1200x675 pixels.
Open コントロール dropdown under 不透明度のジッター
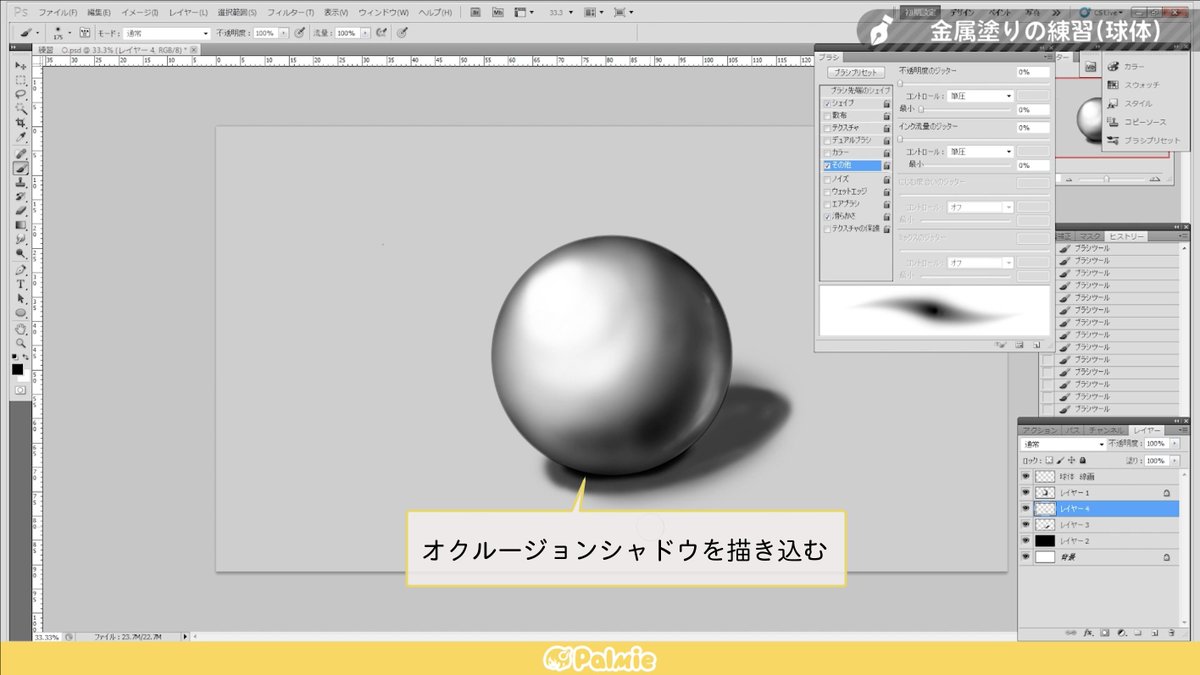pyautogui.click(x=980, y=96)
